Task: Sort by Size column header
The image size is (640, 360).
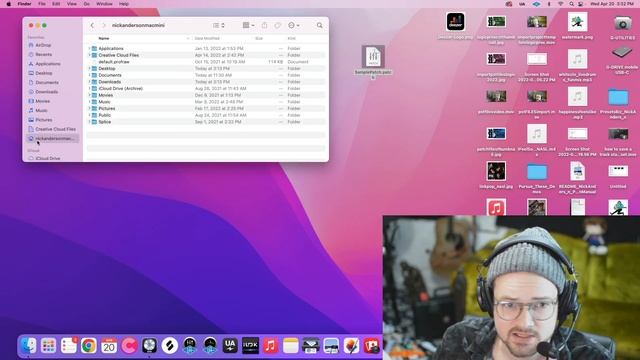Action: tap(259, 38)
